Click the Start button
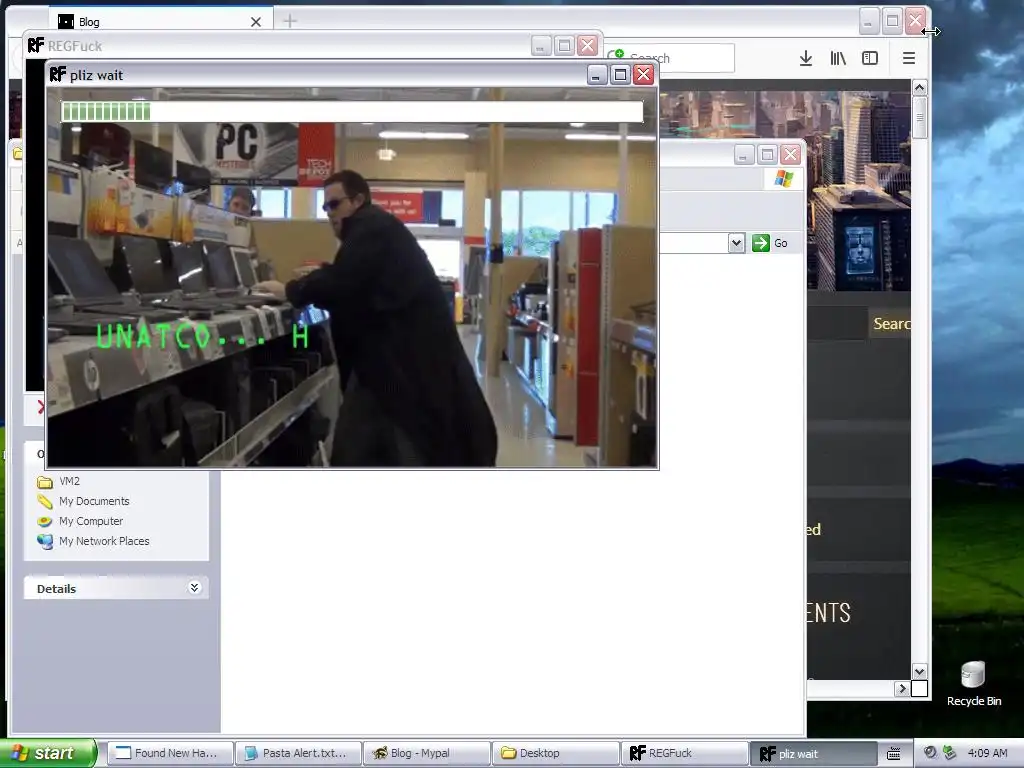 47,753
